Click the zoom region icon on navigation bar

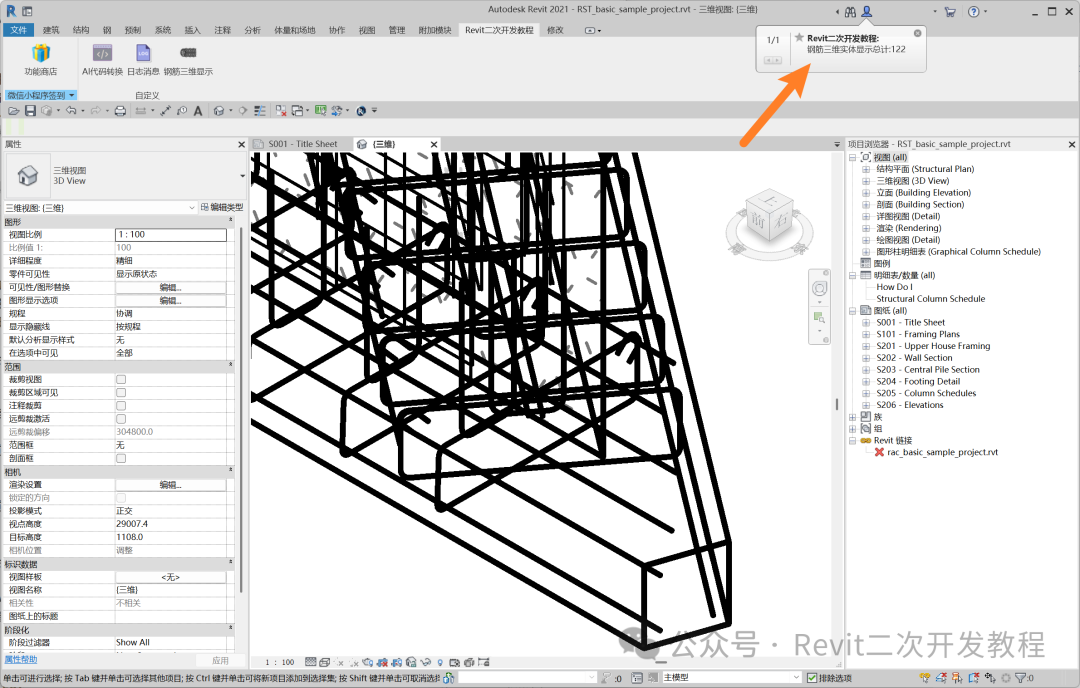coord(819,317)
